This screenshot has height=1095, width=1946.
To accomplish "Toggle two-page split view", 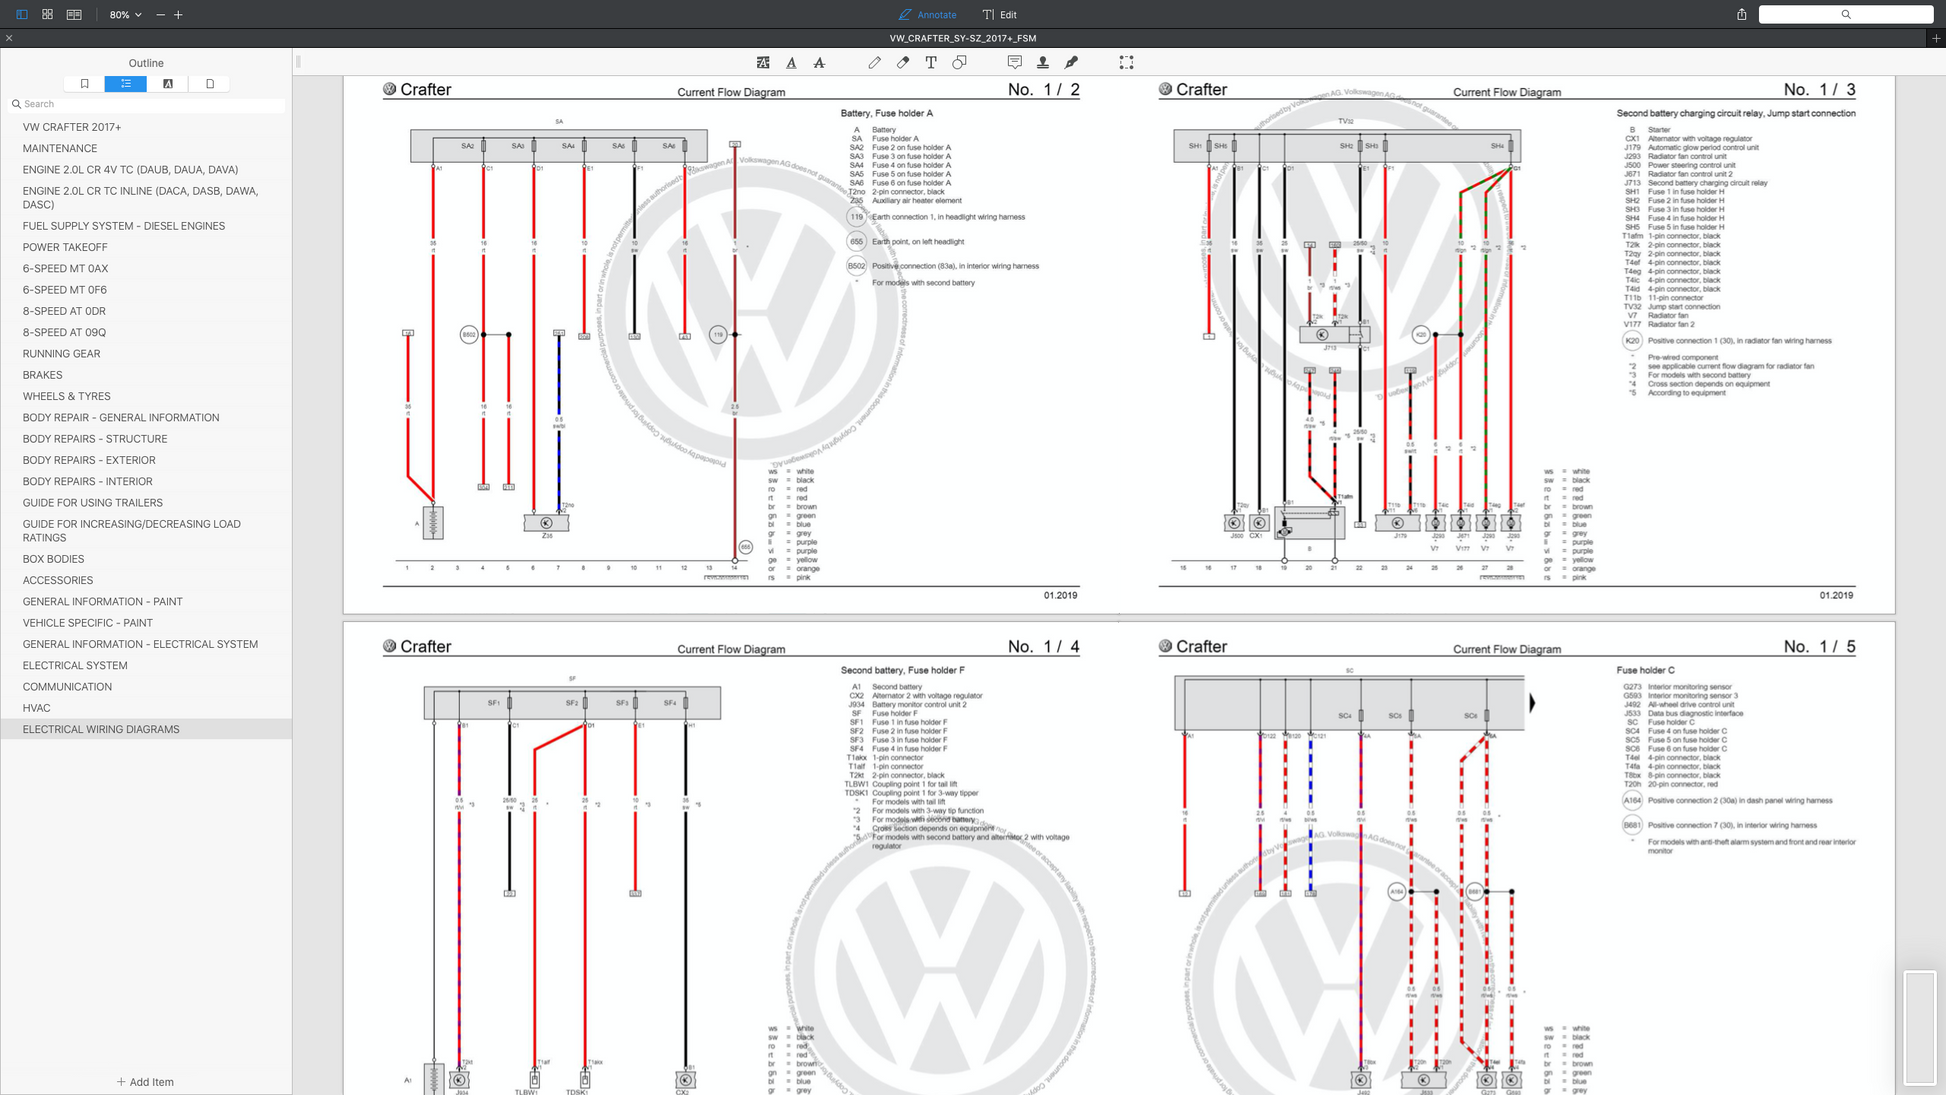I will click(74, 14).
